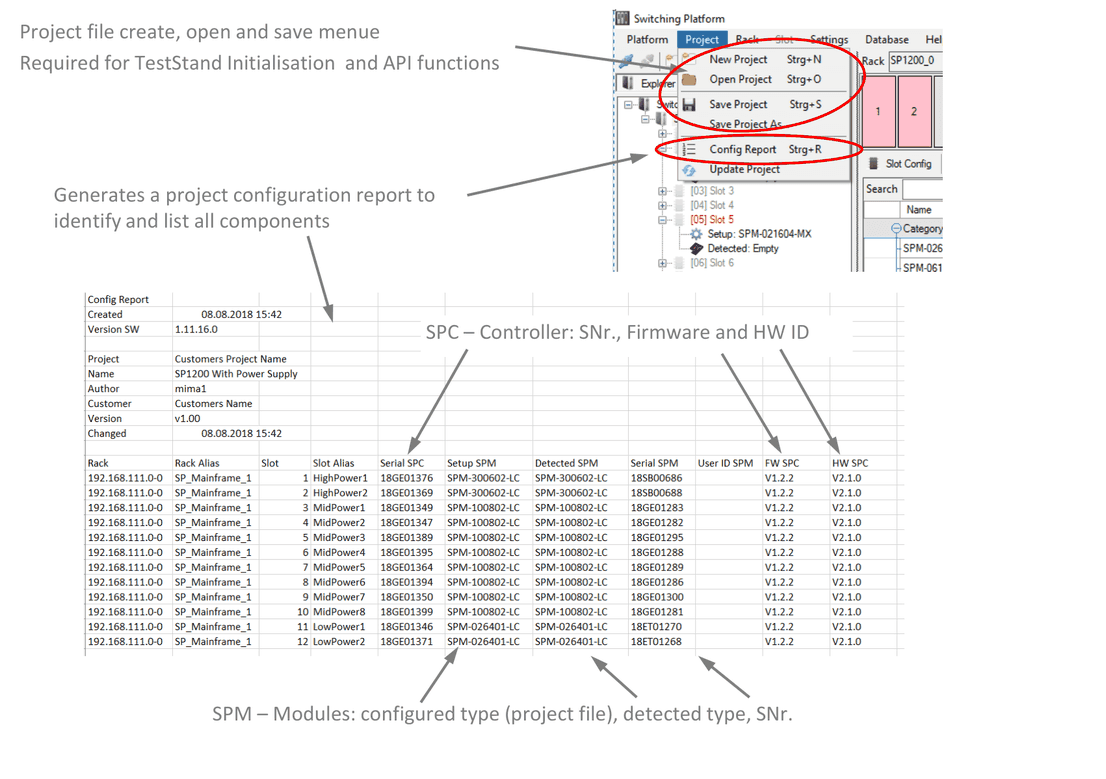1106x779 pixels.
Task: Click the refresh icon beside Update Project
Action: coord(689,169)
